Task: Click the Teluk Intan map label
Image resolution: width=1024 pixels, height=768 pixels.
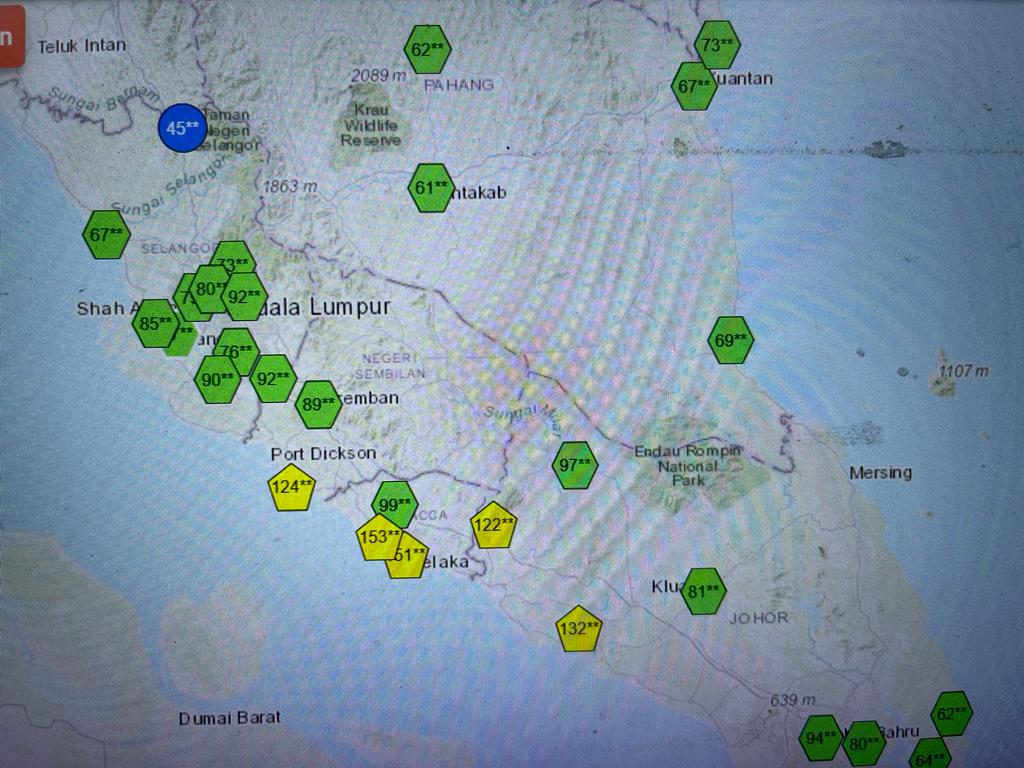Action: (x=82, y=46)
